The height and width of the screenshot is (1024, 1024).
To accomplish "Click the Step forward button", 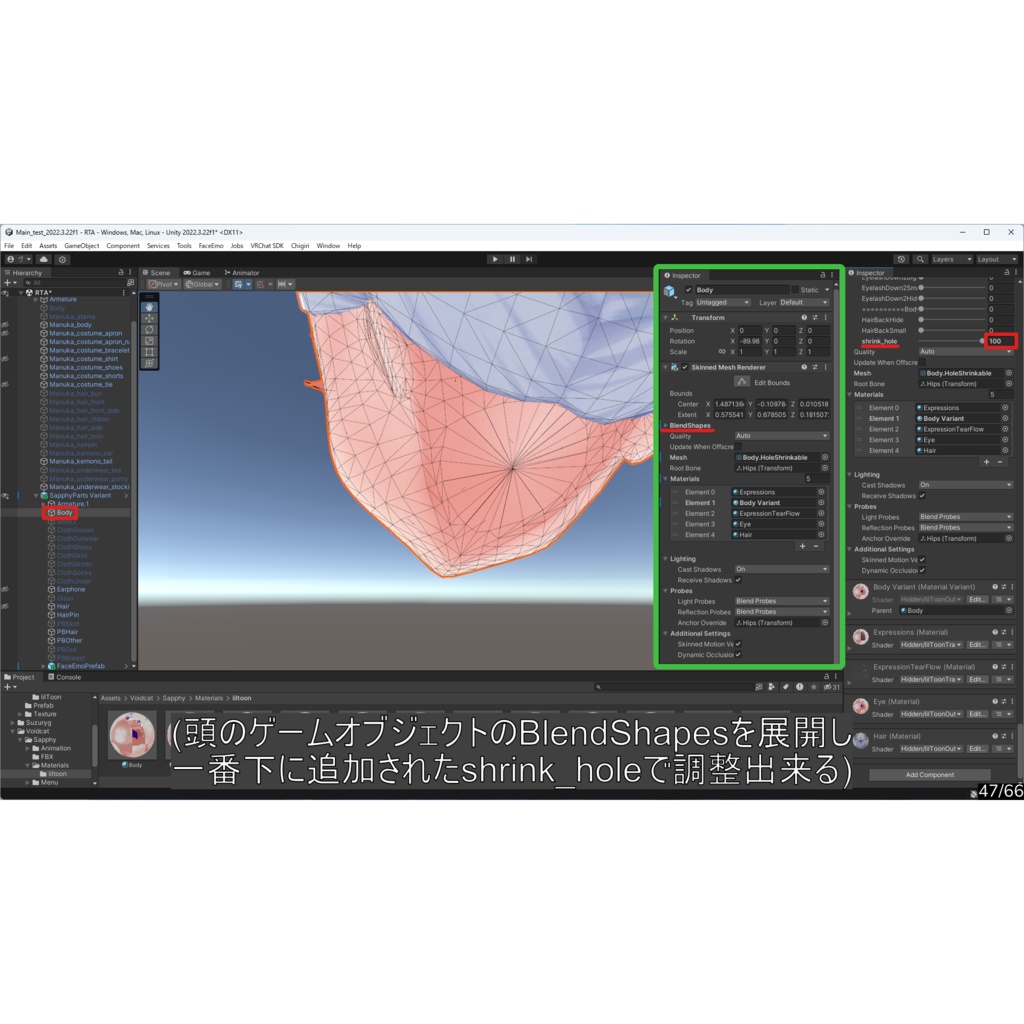I will coord(529,259).
